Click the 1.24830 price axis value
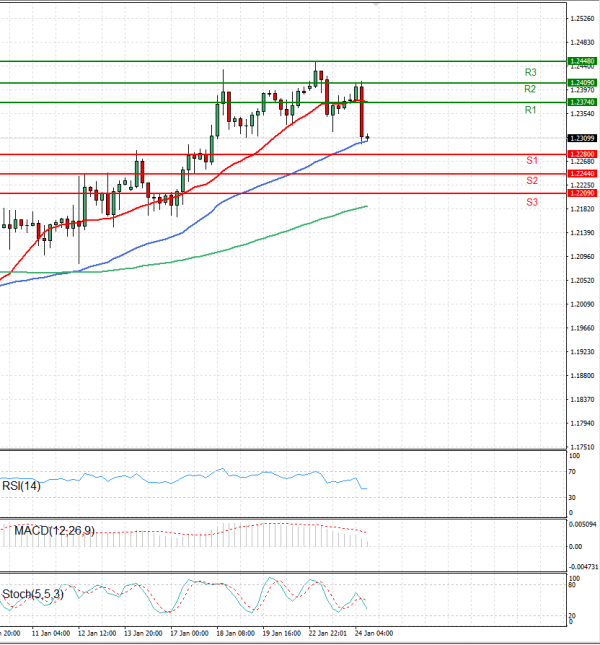Screen dimensions: 600x645 click(583, 43)
